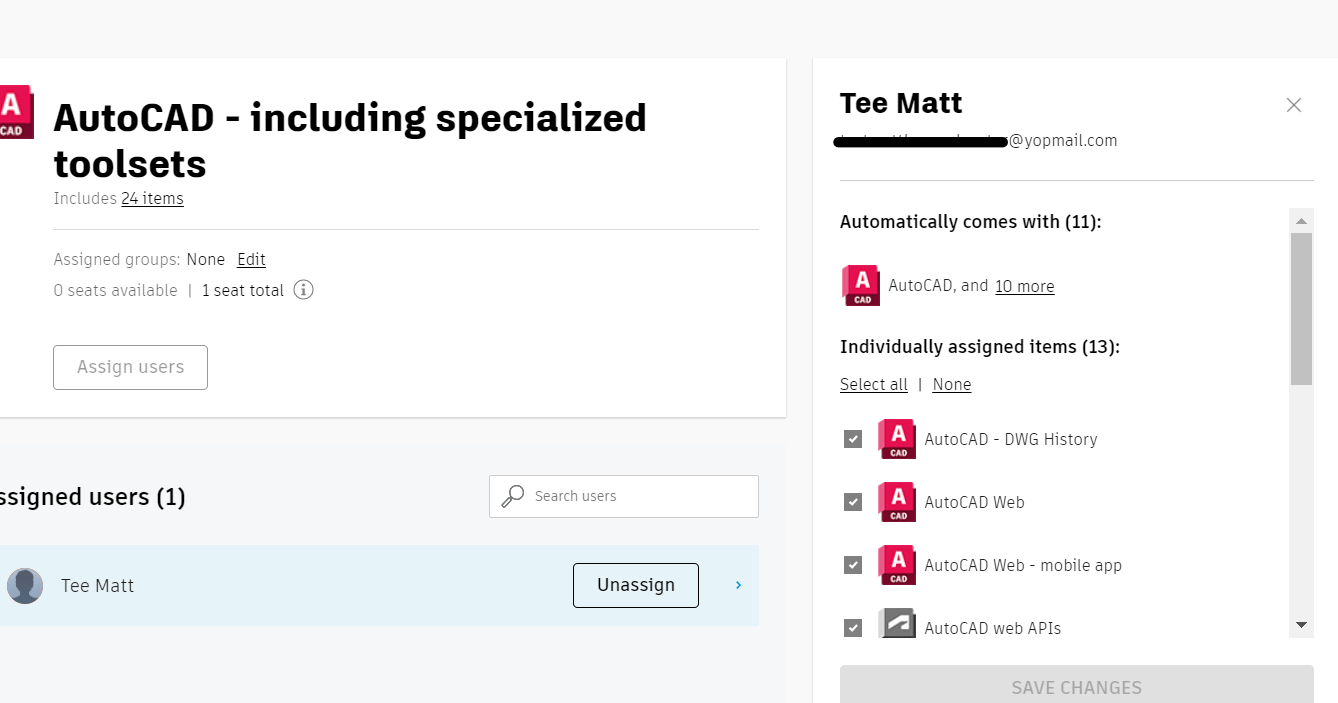Click the AutoCAD icon under Automatically comes with
The image size is (1338, 703).
pos(861,286)
